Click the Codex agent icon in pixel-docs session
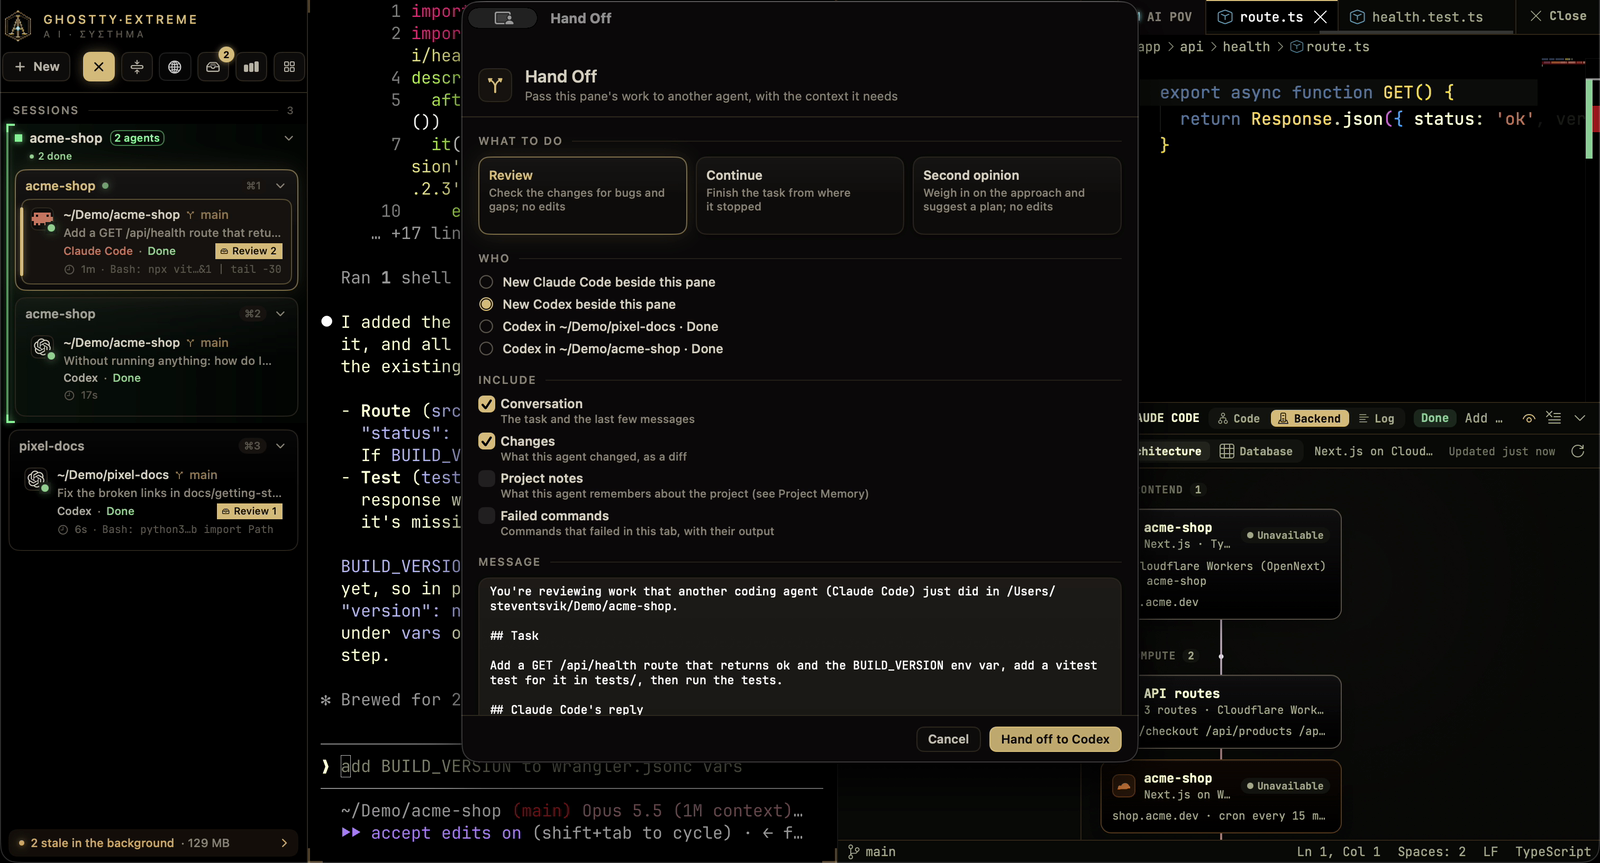1600x863 pixels. (37, 479)
